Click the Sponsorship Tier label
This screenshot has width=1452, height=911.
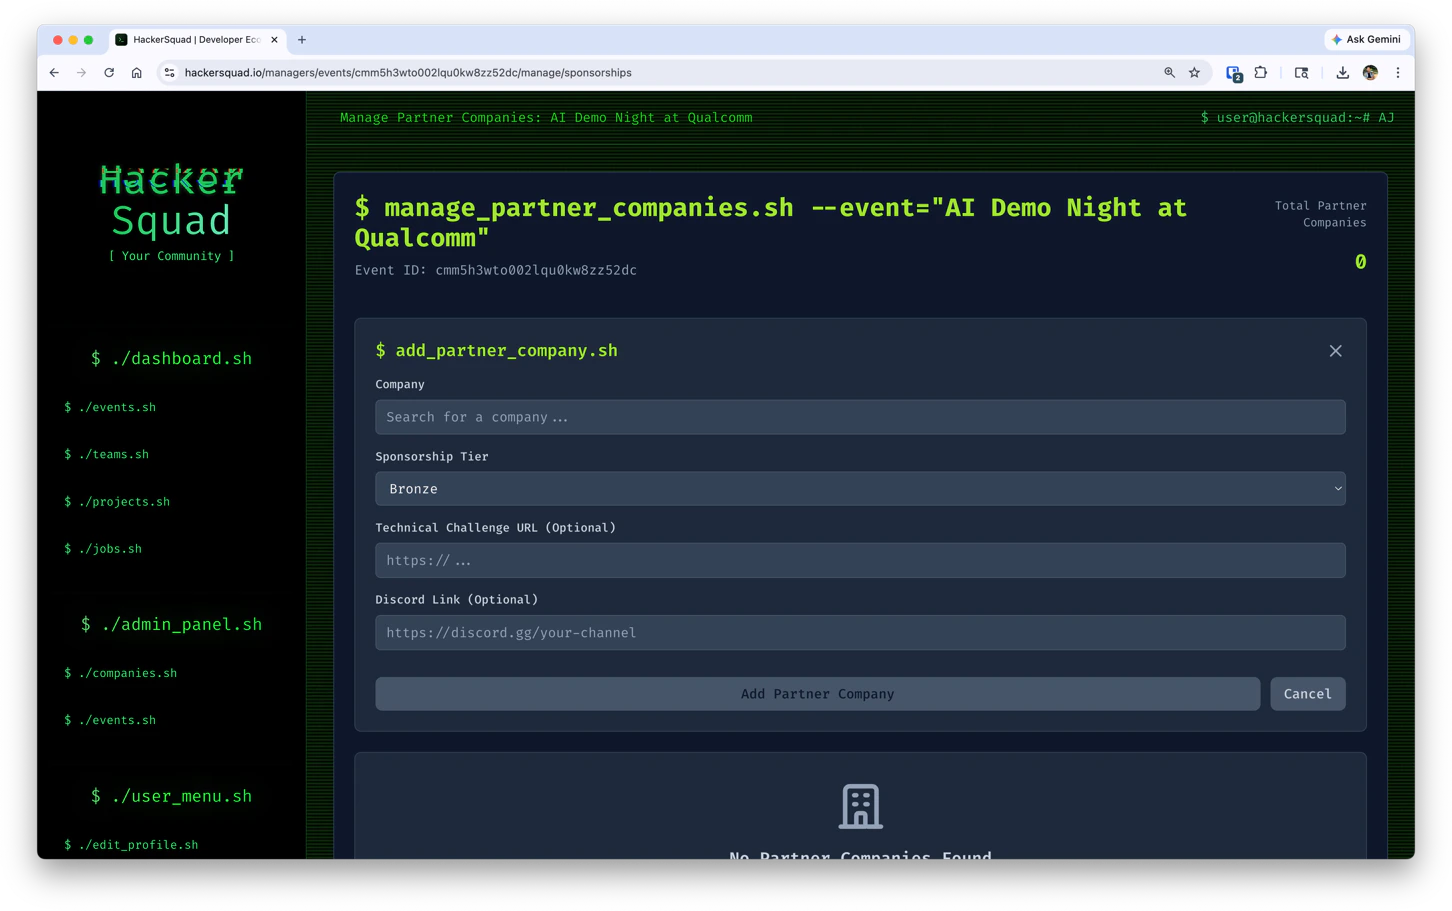pyautogui.click(x=432, y=457)
